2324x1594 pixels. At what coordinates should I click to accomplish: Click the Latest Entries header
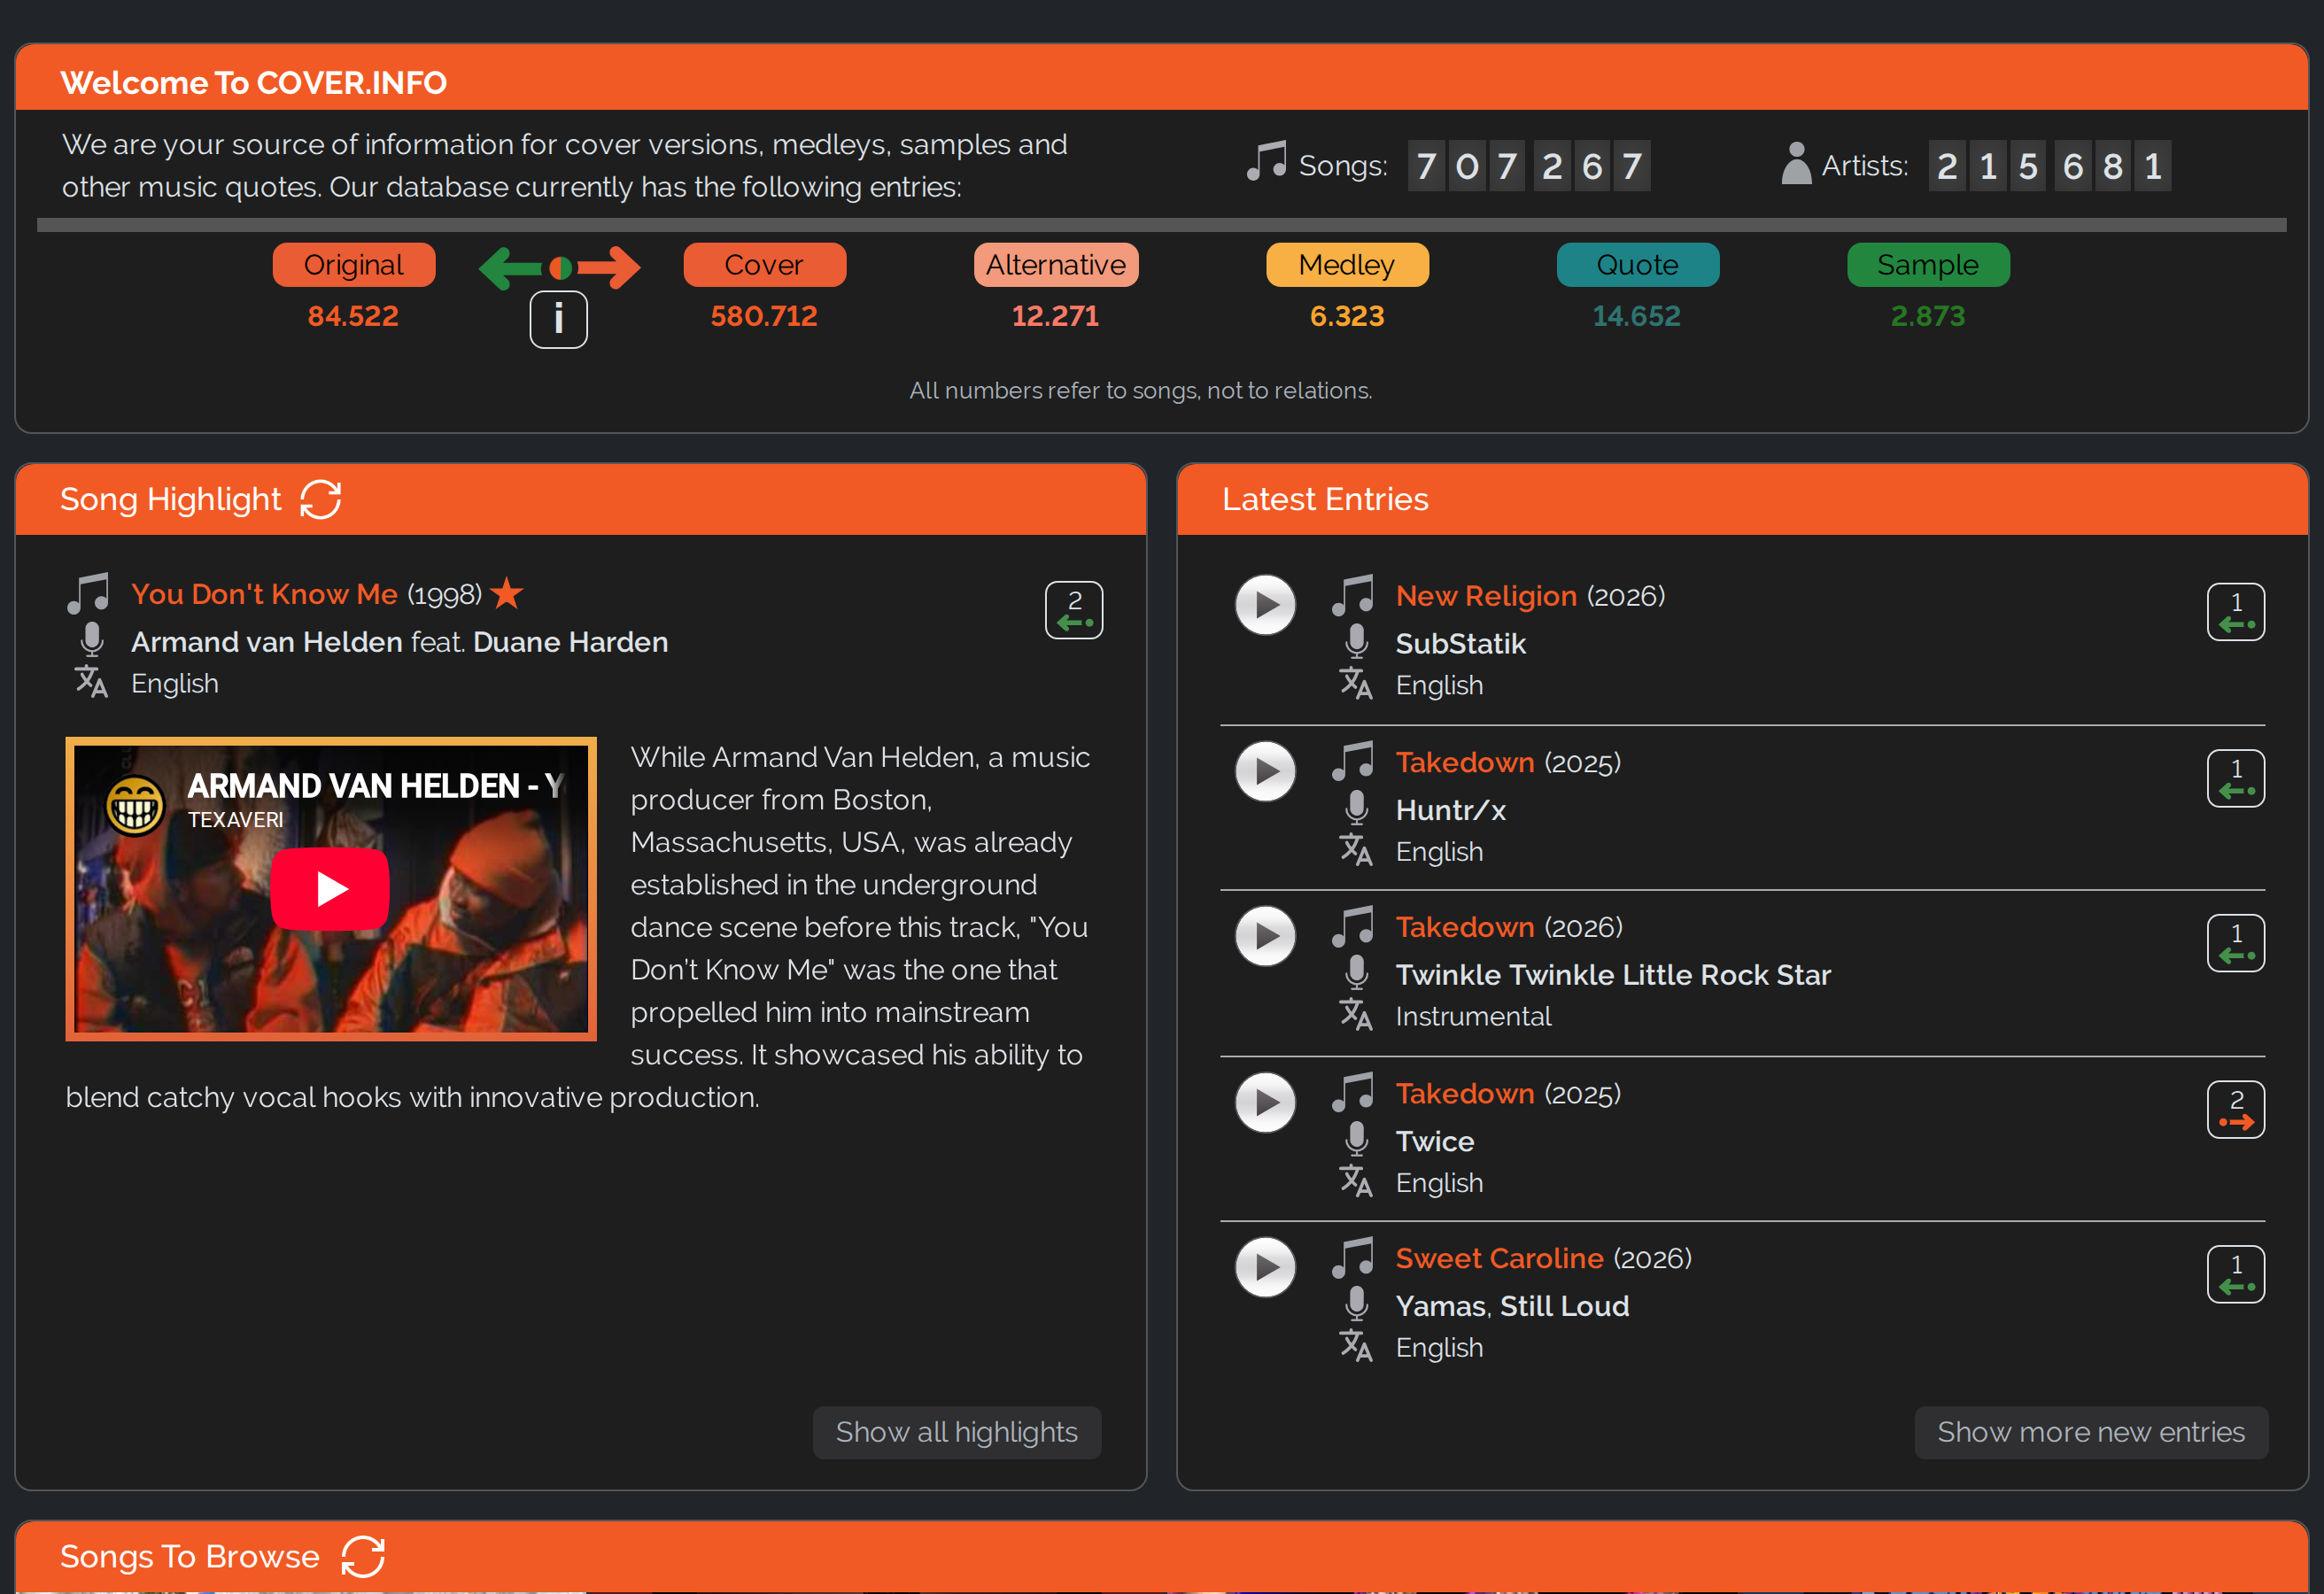[x=1324, y=499]
